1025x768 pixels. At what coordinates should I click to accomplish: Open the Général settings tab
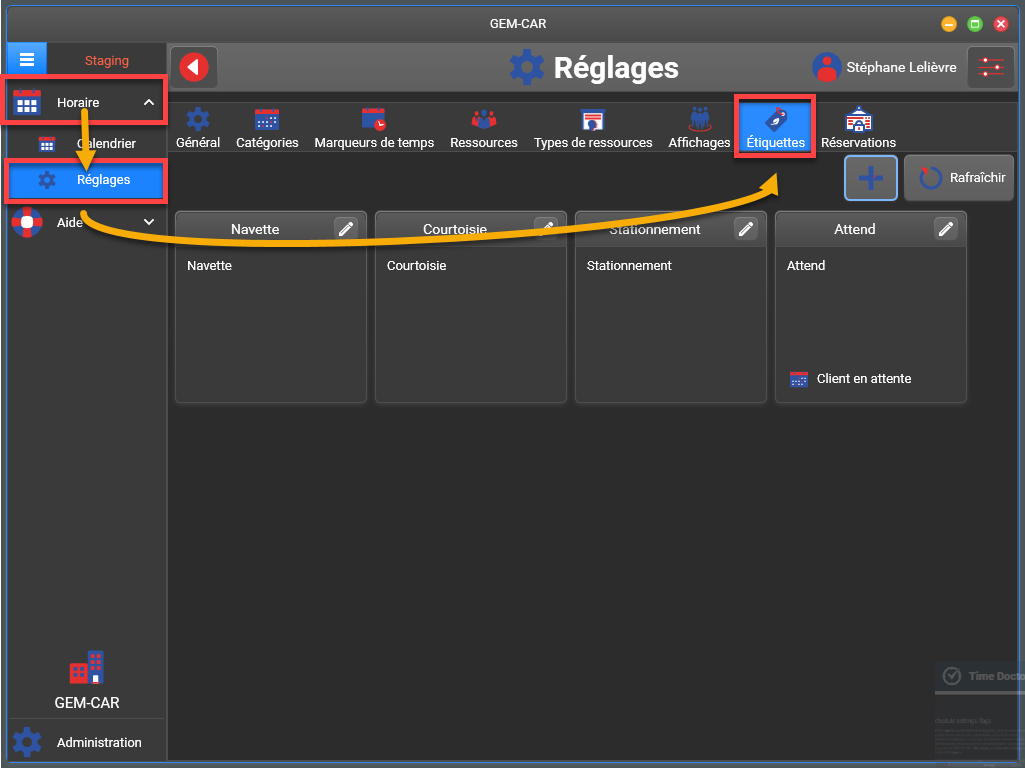198,129
